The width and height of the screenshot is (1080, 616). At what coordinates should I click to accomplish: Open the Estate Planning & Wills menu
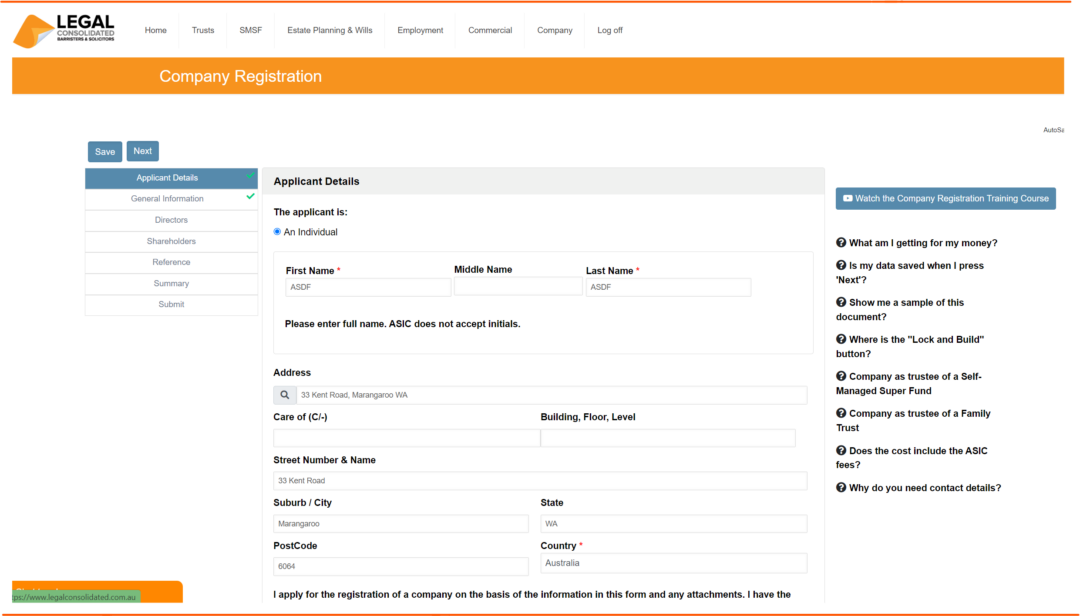pos(329,30)
